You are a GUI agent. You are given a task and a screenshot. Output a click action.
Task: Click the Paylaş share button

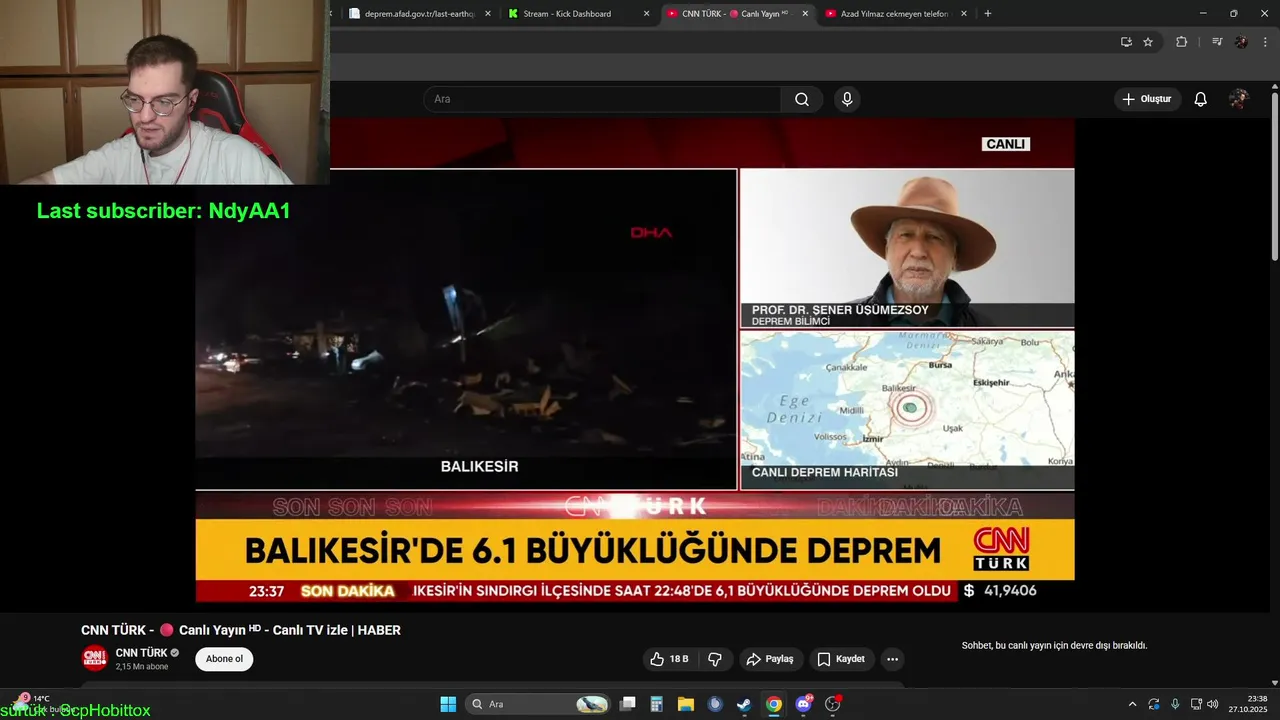pos(770,659)
